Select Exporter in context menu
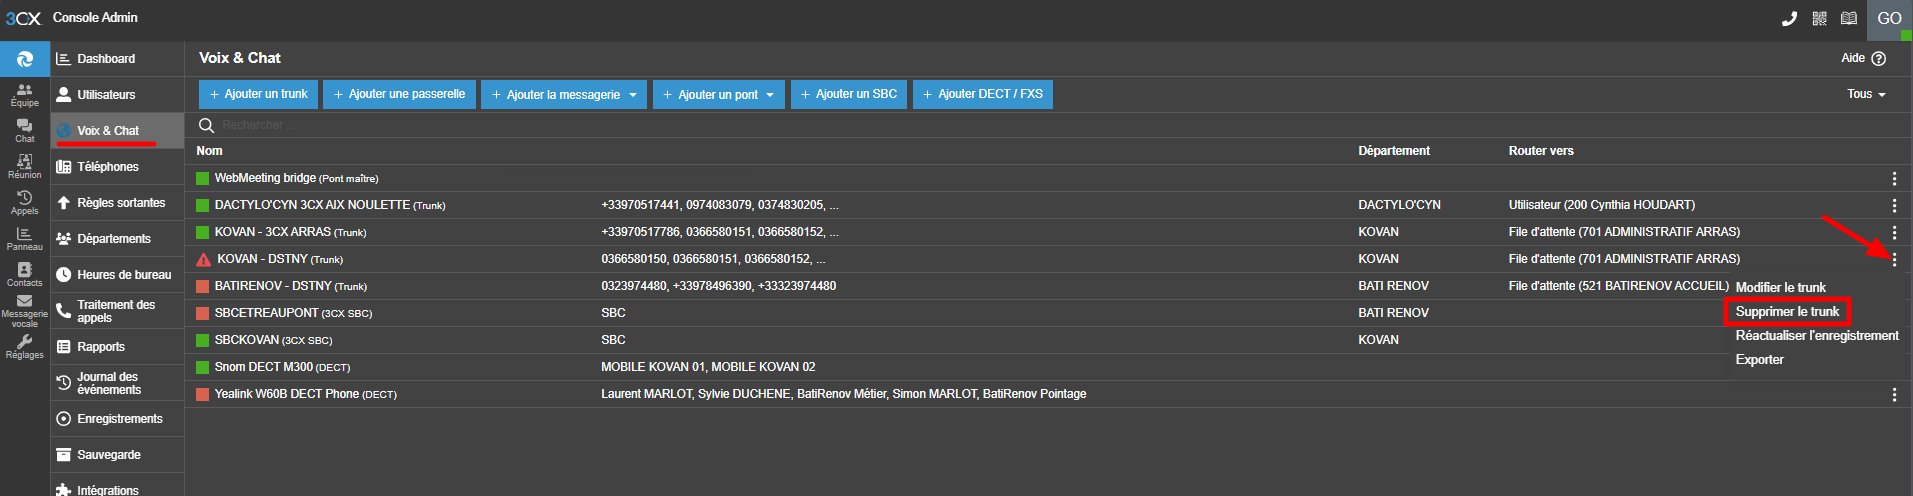The image size is (1913, 496). 1759,359
